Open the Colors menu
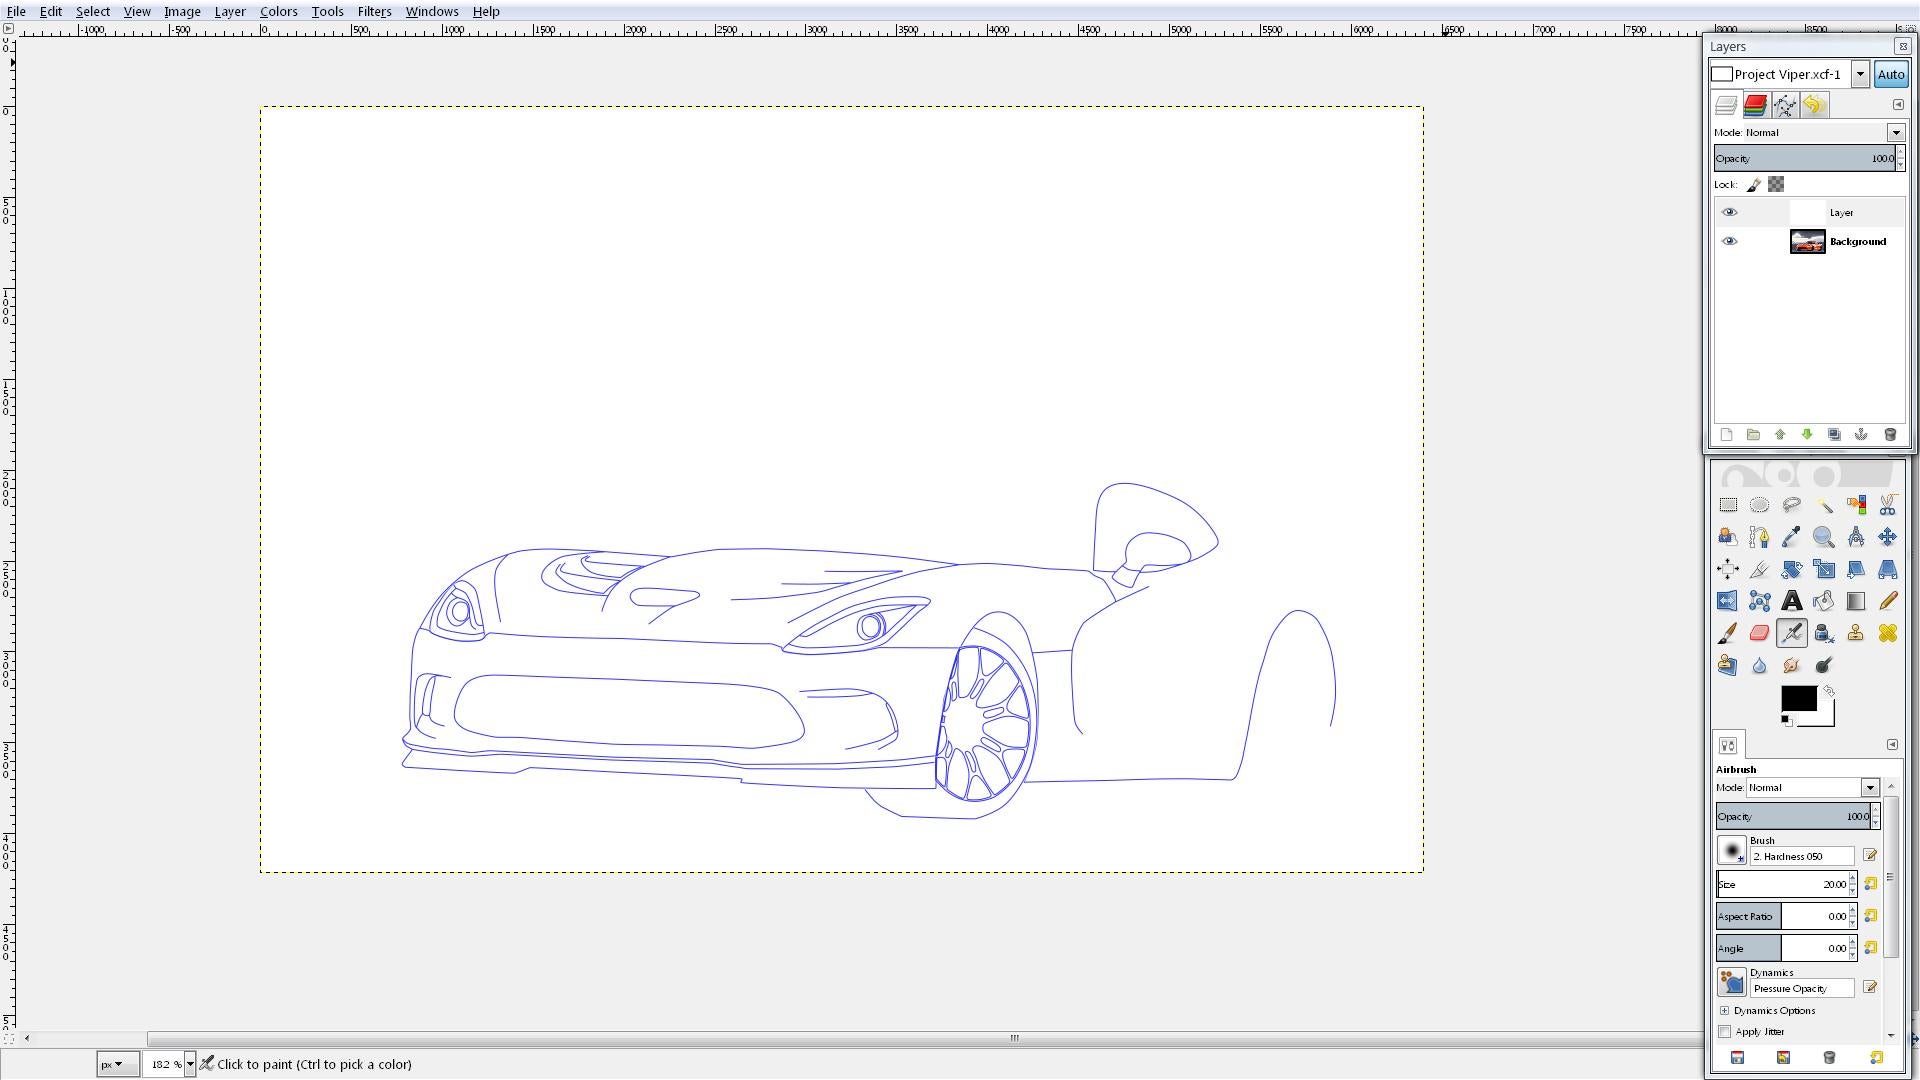1920x1080 pixels. click(x=278, y=11)
